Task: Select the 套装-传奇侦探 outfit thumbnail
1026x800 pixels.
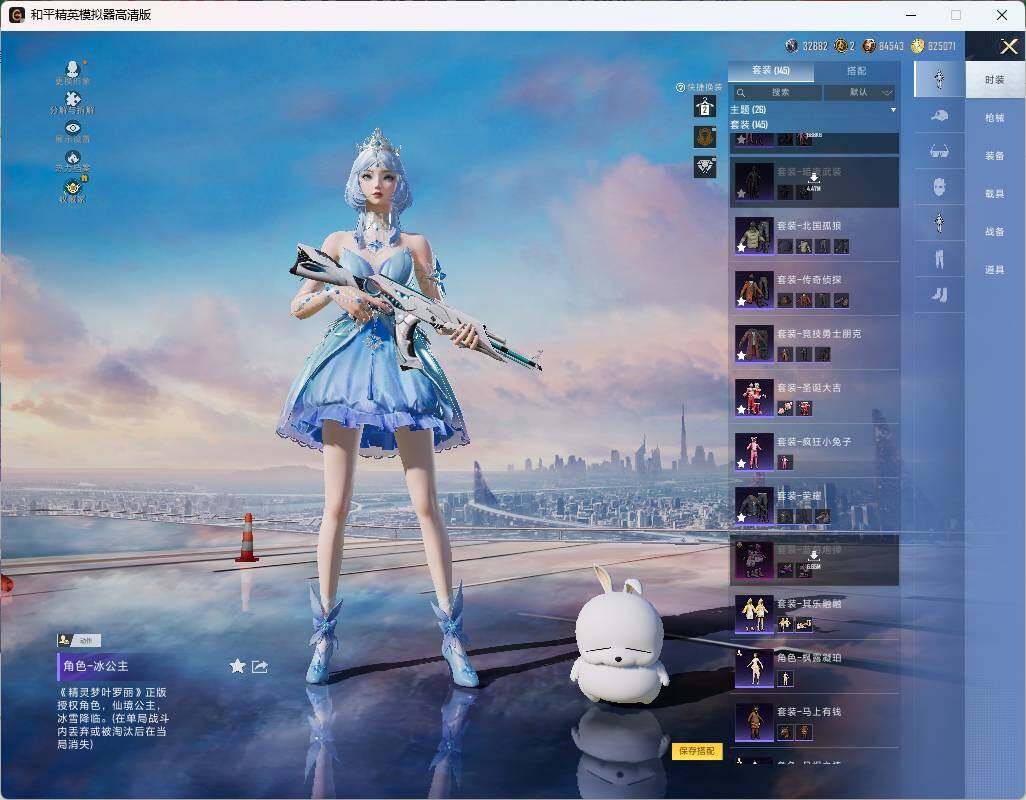Action: pos(754,290)
